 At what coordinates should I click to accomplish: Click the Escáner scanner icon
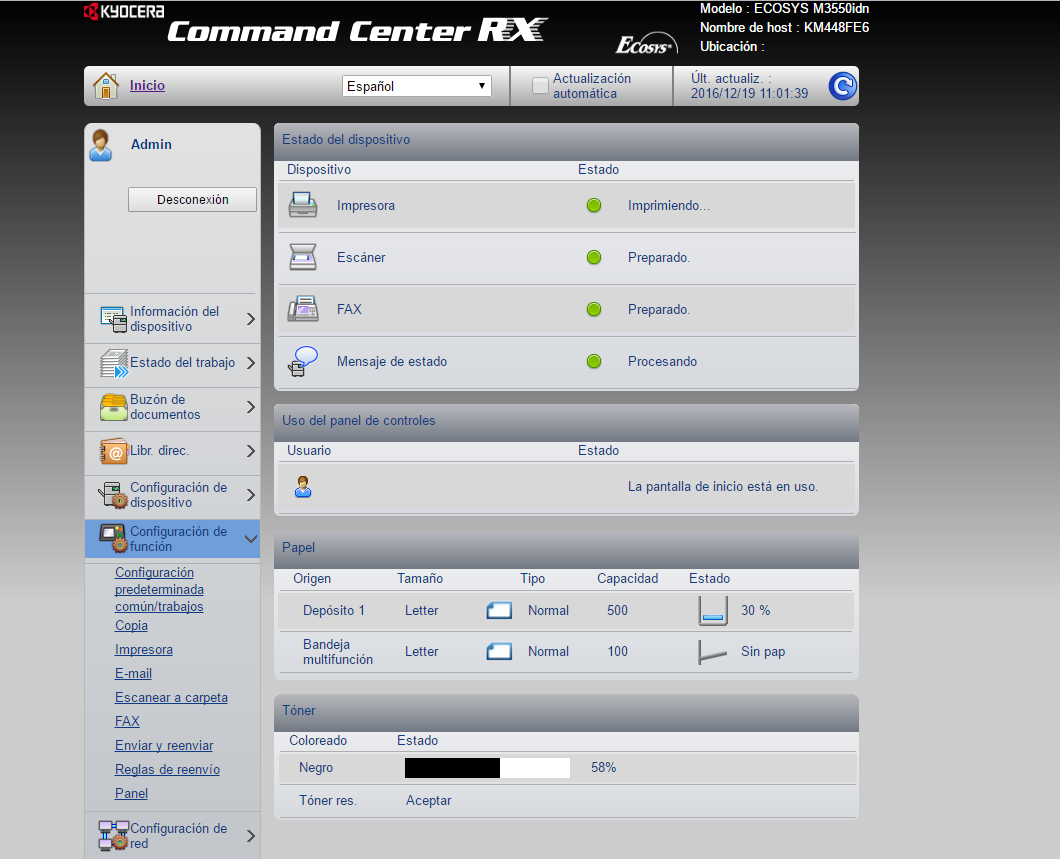pyautogui.click(x=303, y=257)
